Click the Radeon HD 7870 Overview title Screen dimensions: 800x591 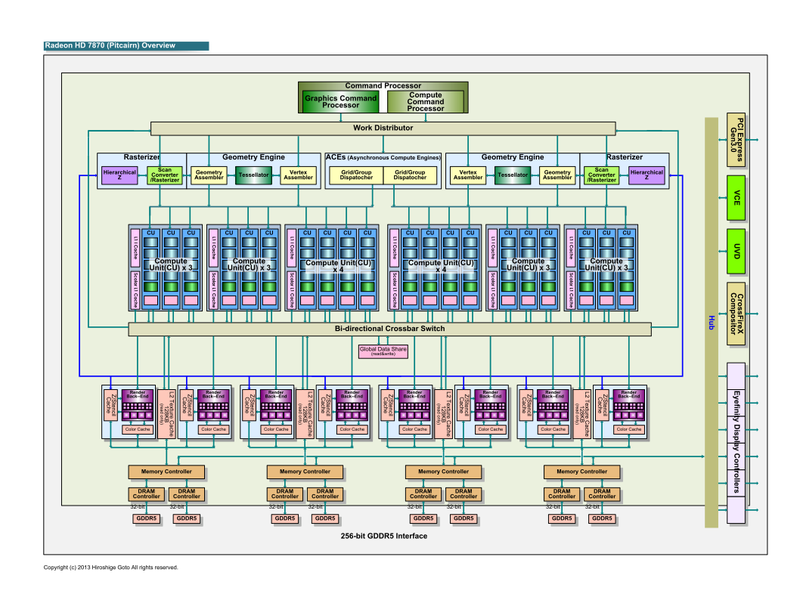coord(126,46)
